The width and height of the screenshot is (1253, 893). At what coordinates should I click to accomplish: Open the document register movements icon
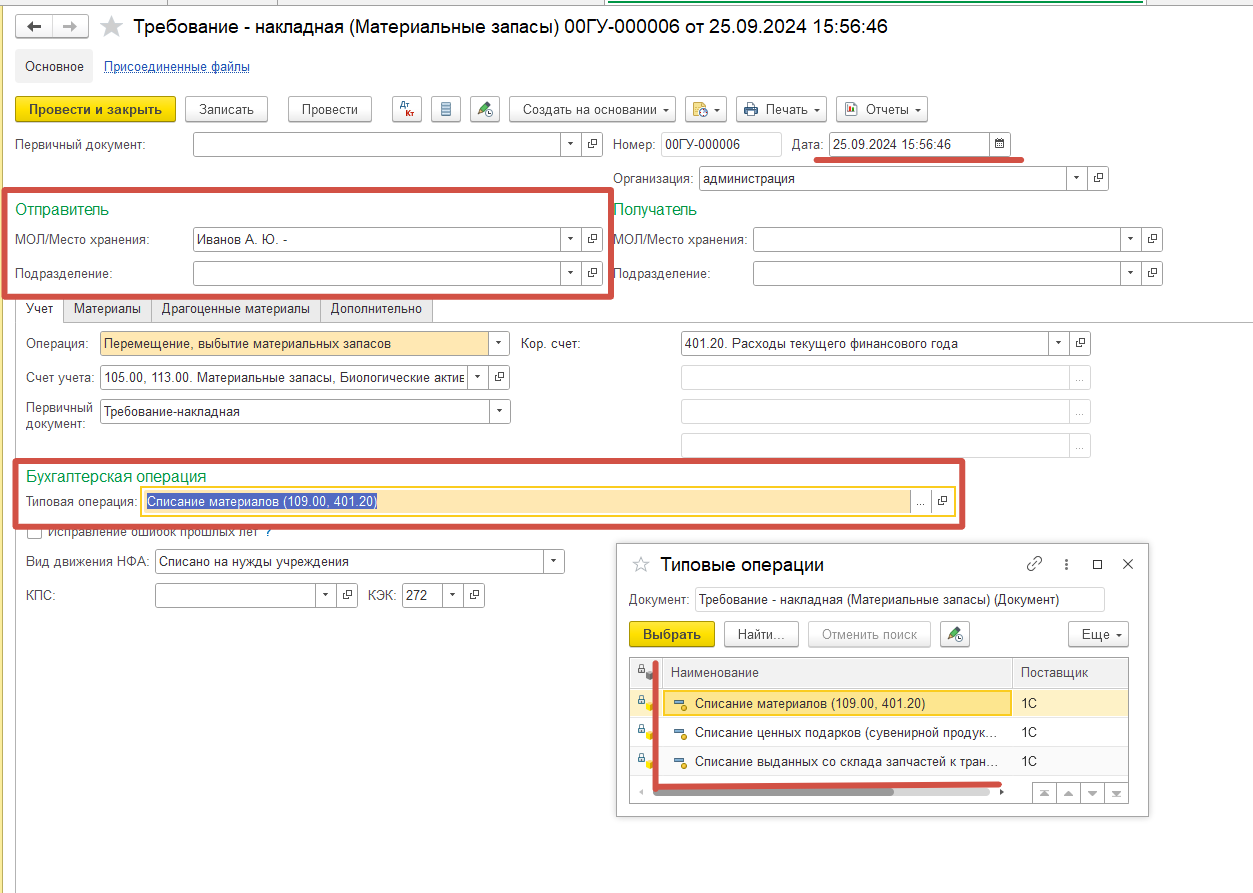pyautogui.click(x=446, y=109)
